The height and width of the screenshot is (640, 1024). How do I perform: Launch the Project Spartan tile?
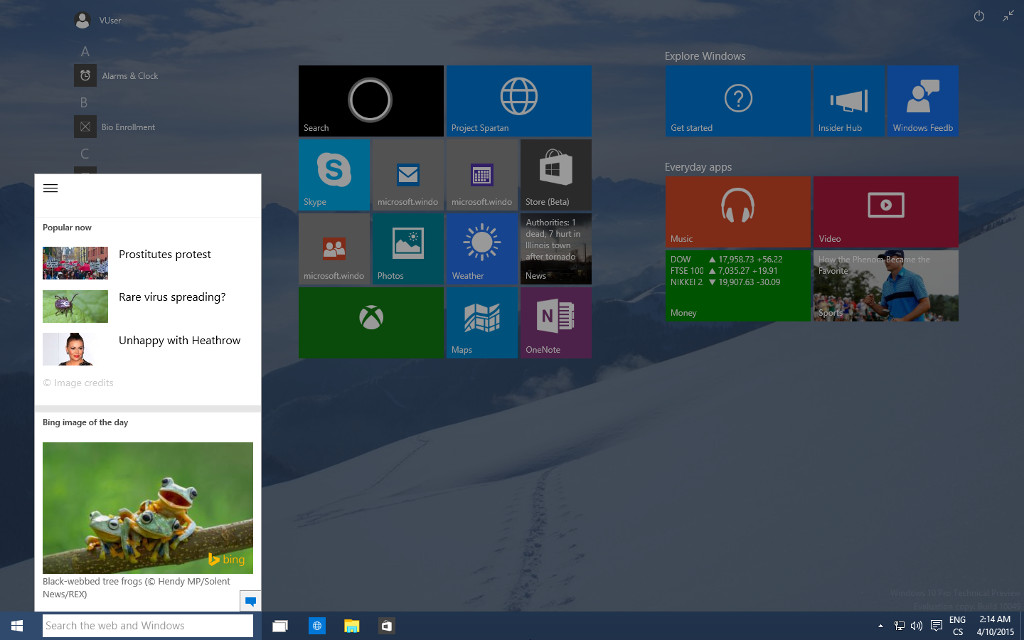click(x=519, y=101)
